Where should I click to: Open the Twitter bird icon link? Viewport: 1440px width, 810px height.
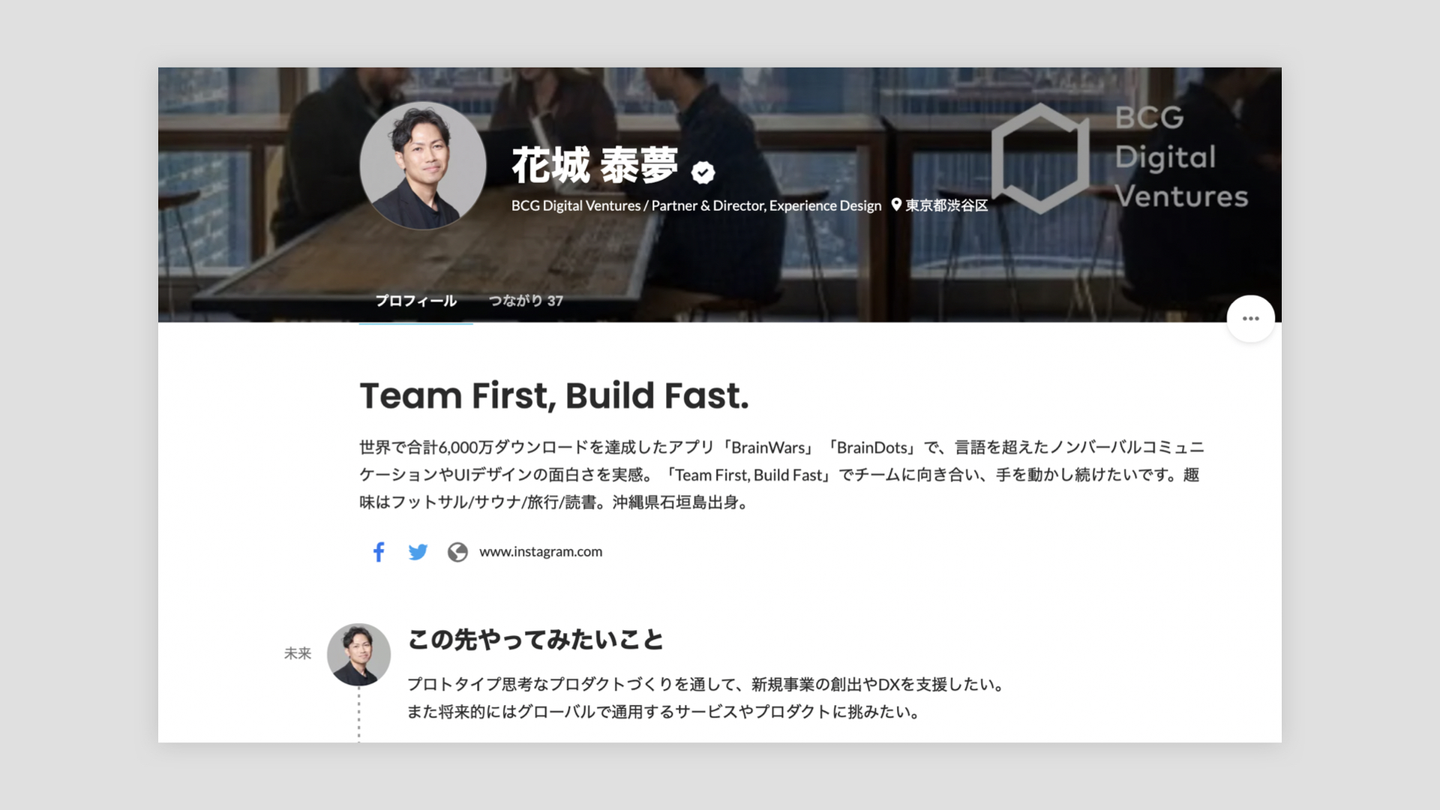click(x=418, y=552)
